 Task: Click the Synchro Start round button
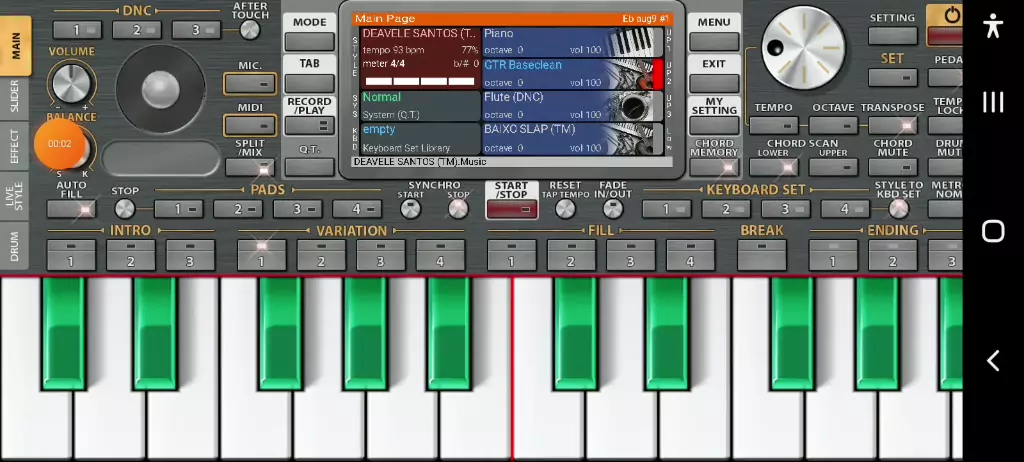point(411,209)
